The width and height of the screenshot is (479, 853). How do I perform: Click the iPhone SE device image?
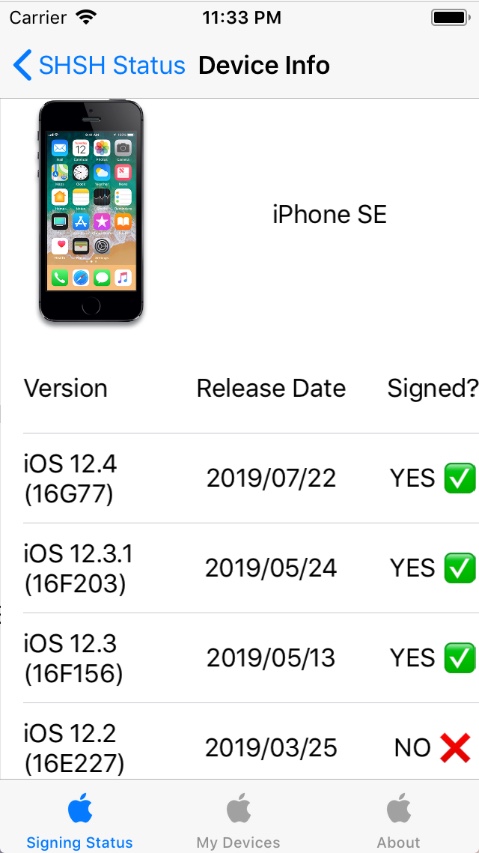[91, 211]
